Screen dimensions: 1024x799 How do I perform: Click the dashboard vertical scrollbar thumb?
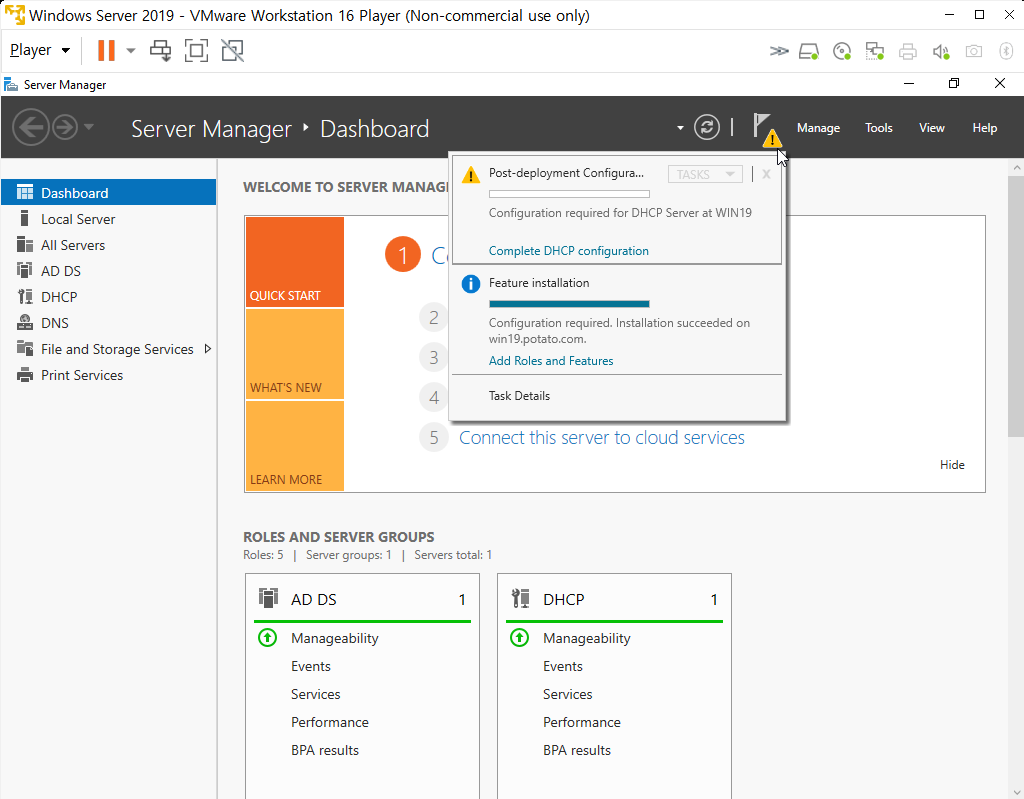[1016, 306]
